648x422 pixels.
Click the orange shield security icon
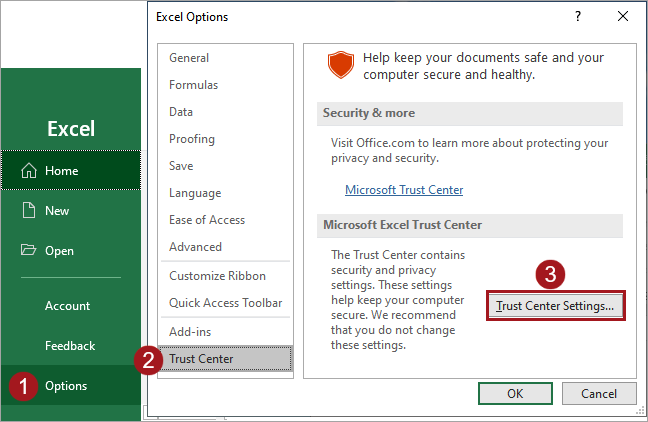pos(341,65)
